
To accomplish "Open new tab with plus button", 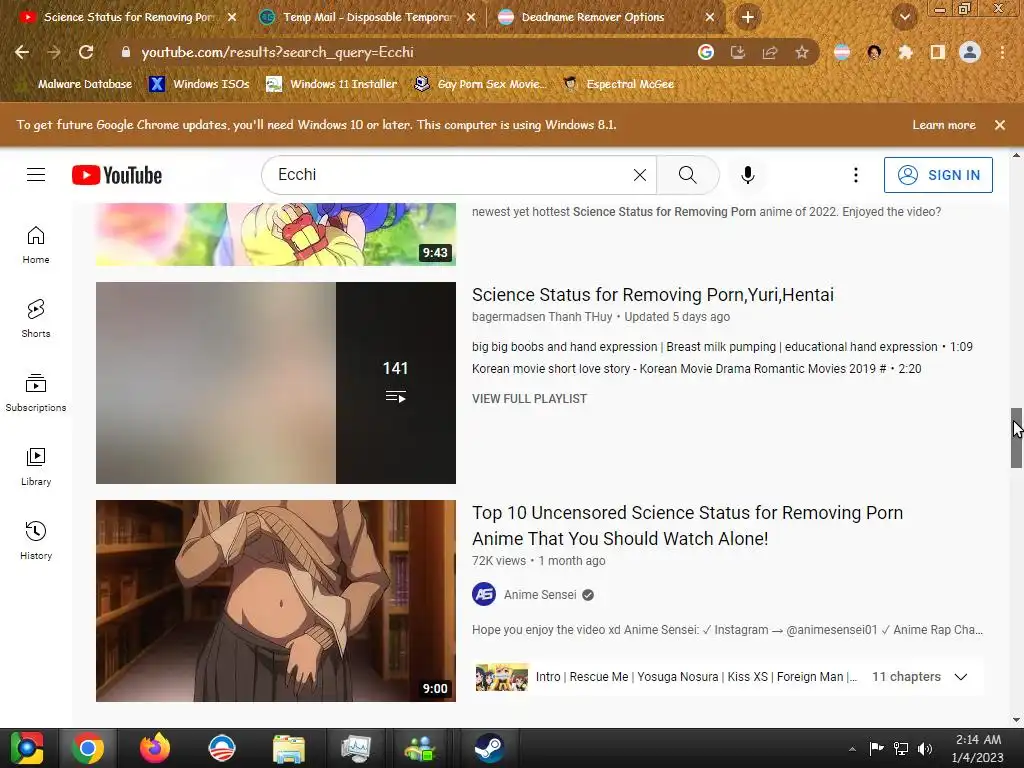I will [x=748, y=18].
